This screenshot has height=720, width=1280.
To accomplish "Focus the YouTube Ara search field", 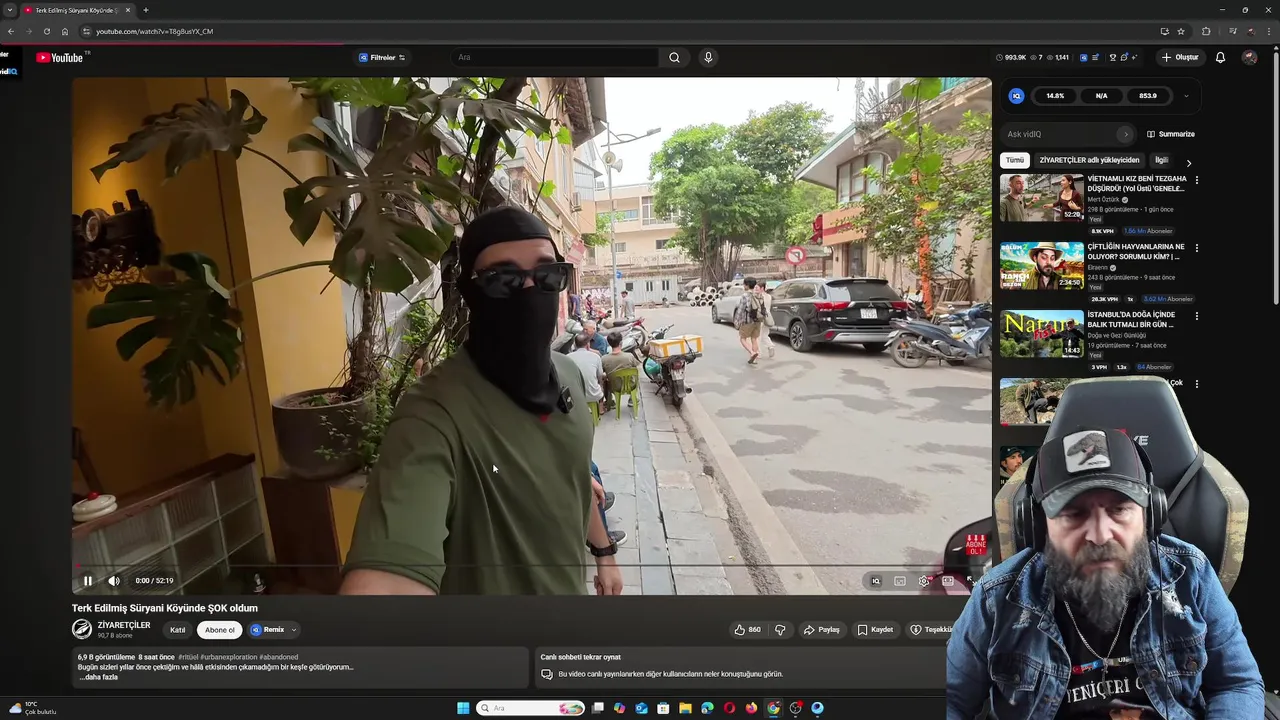I will click(555, 57).
